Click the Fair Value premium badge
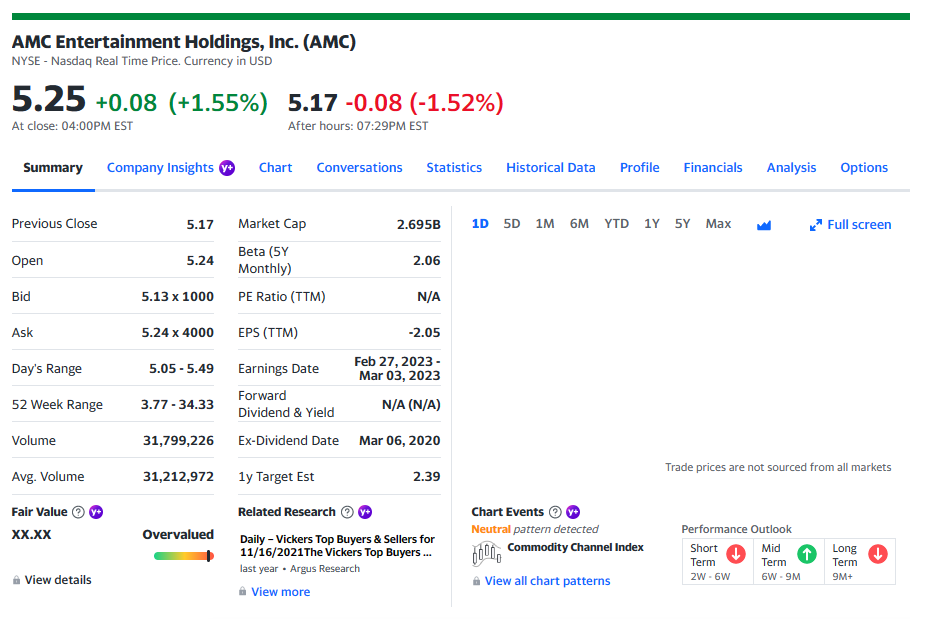 [x=96, y=512]
